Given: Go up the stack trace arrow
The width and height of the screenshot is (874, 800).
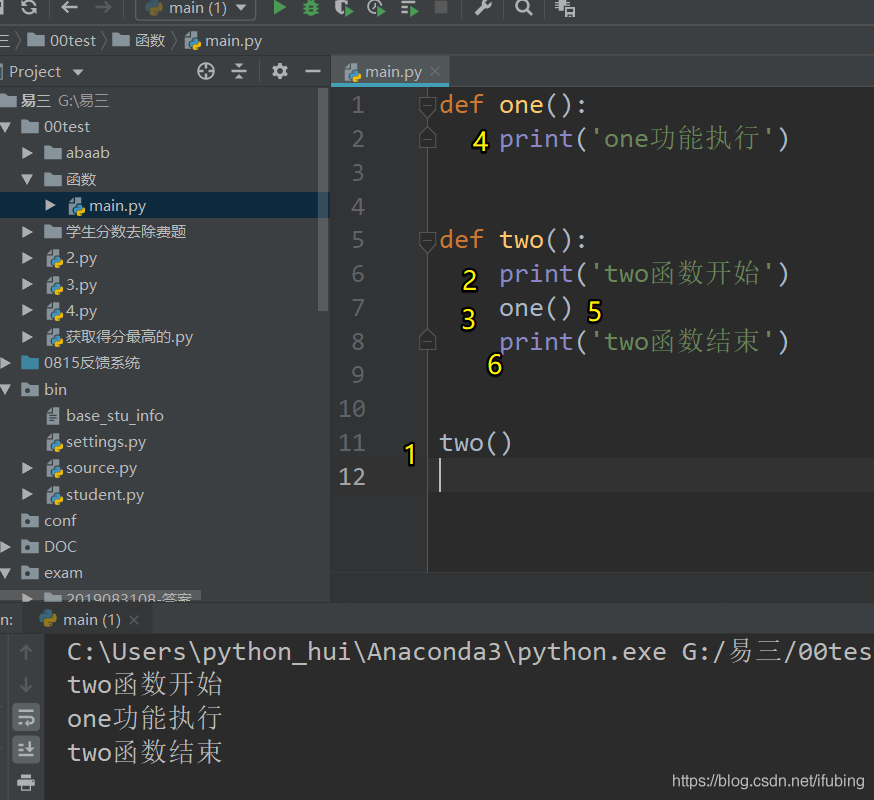Looking at the screenshot, I should pos(26,652).
